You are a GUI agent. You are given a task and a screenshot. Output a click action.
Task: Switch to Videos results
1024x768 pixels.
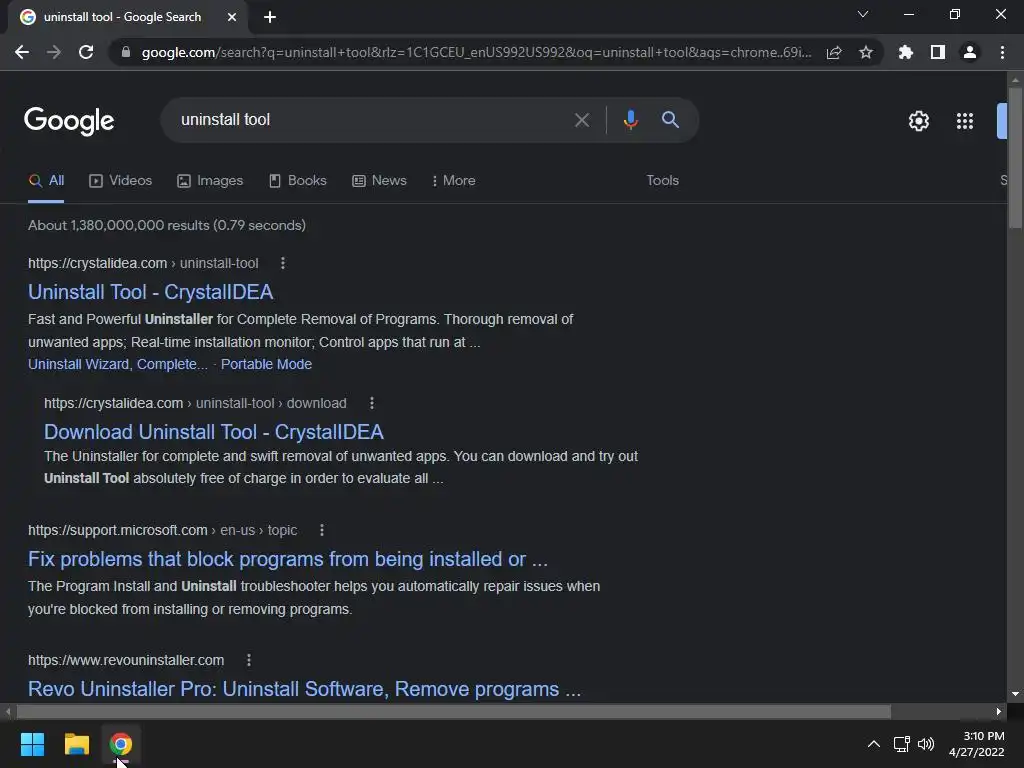coord(121,181)
